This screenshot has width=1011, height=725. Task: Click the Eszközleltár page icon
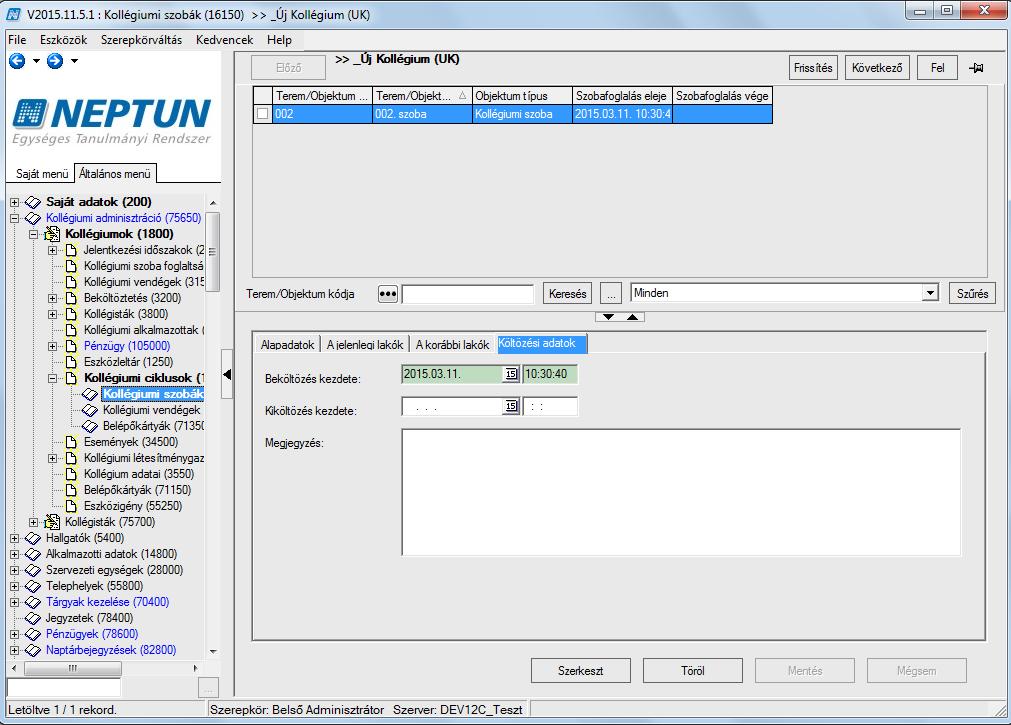click(x=72, y=362)
